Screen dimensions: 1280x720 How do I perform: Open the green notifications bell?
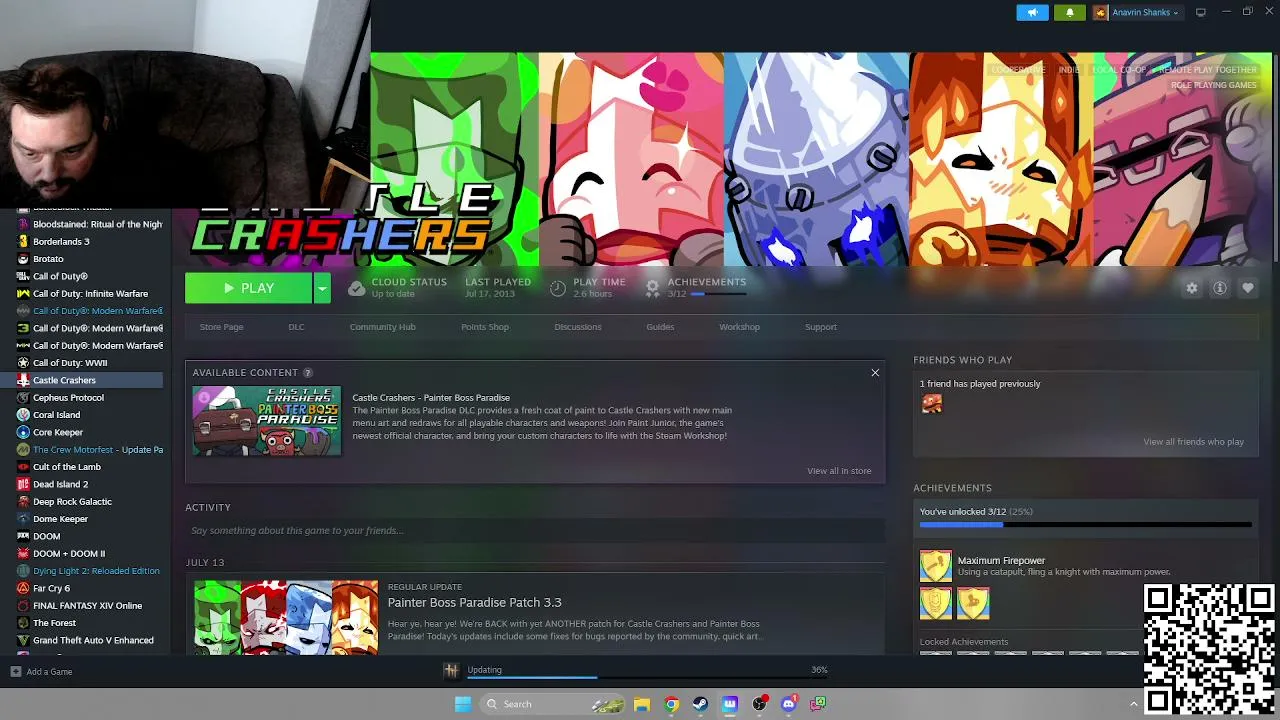coord(1069,12)
